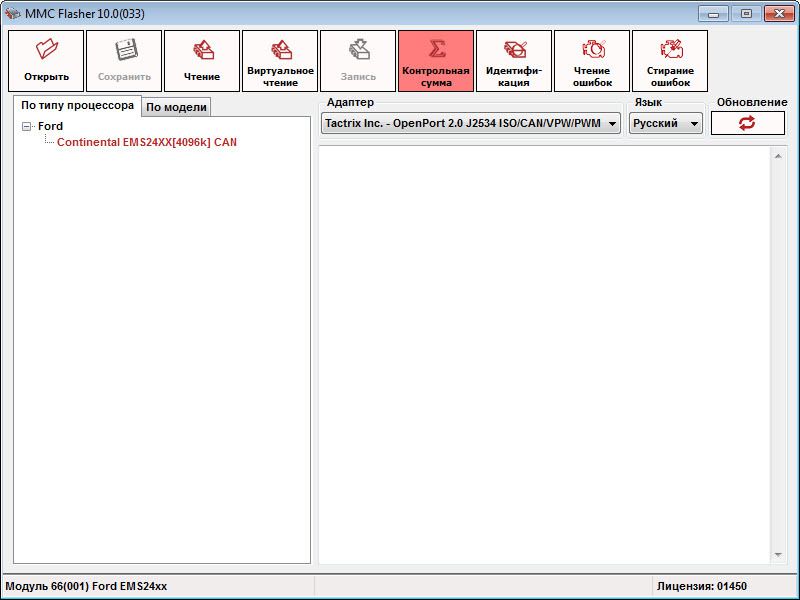Viewport: 800px width, 600px height.
Task: Open the Язык language dropdown
Action: [692, 123]
